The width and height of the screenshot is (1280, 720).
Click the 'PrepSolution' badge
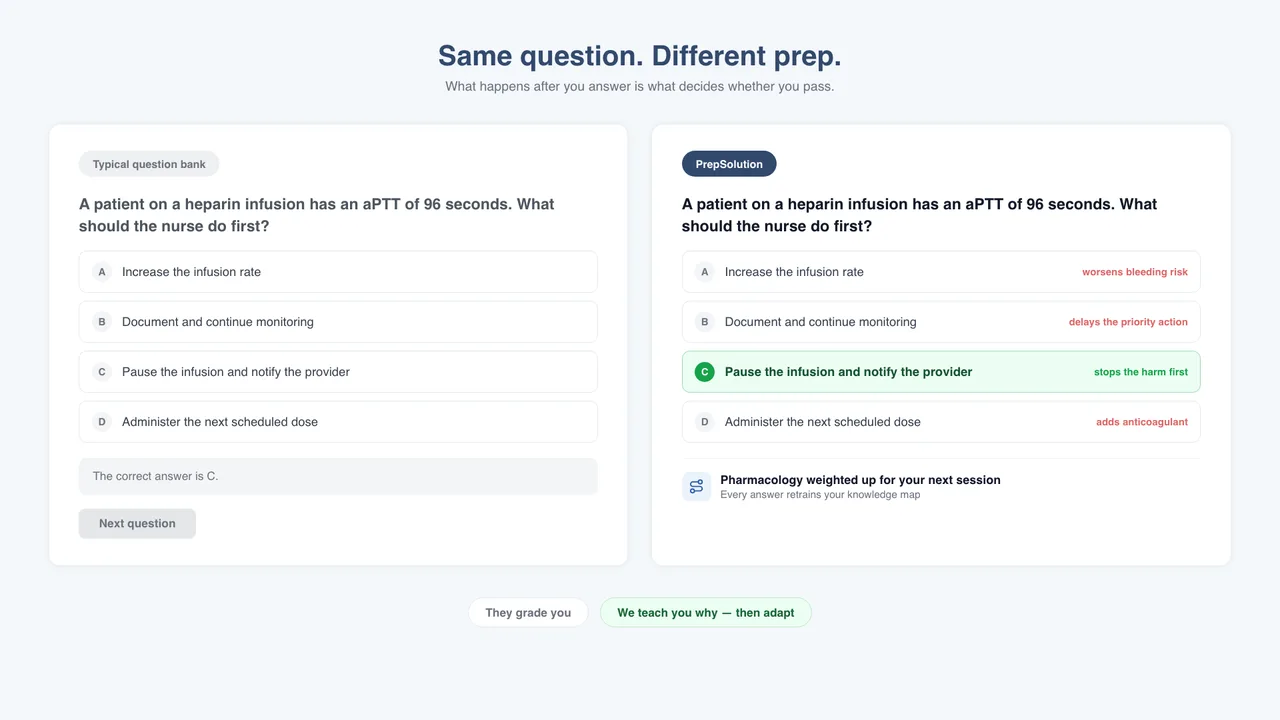pyautogui.click(x=729, y=164)
